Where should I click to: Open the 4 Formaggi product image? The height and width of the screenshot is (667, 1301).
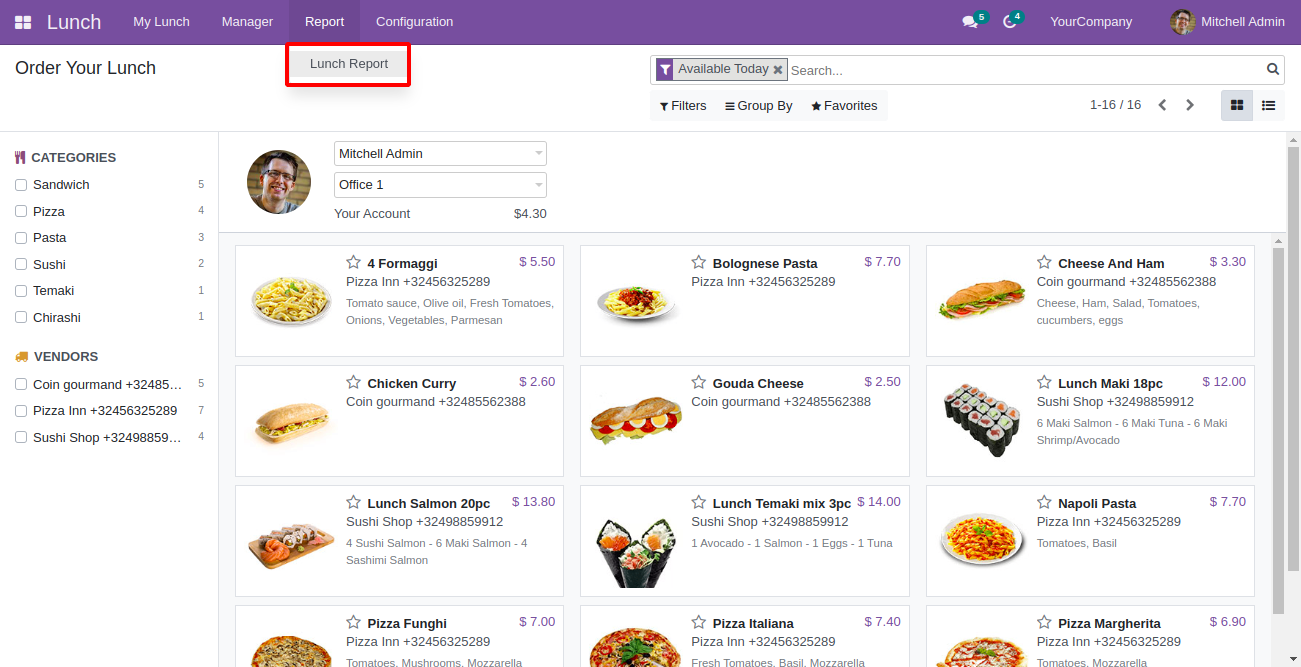(x=291, y=300)
